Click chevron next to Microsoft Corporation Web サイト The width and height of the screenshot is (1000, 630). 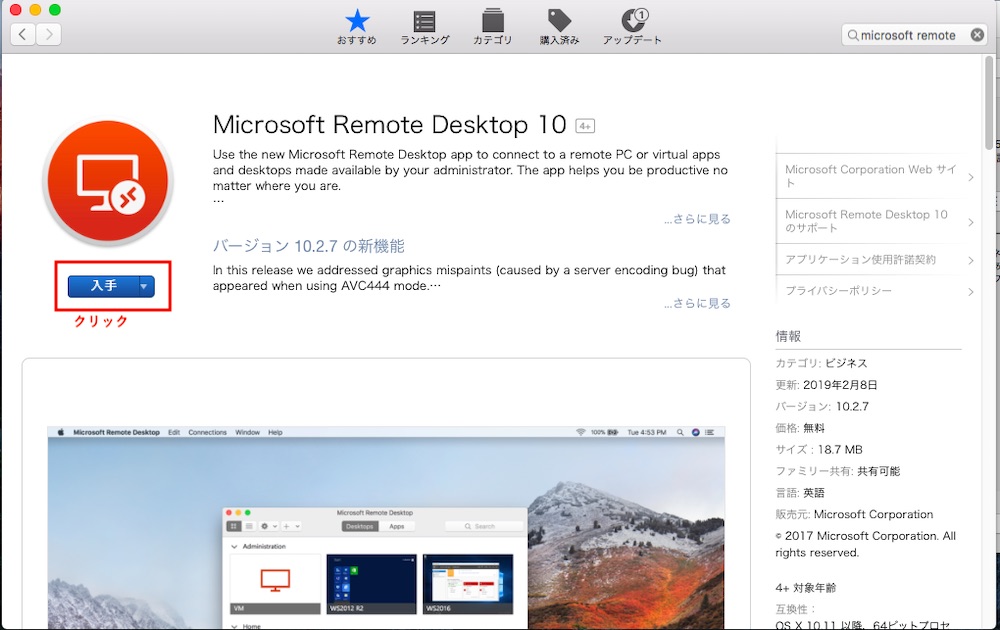pos(970,177)
